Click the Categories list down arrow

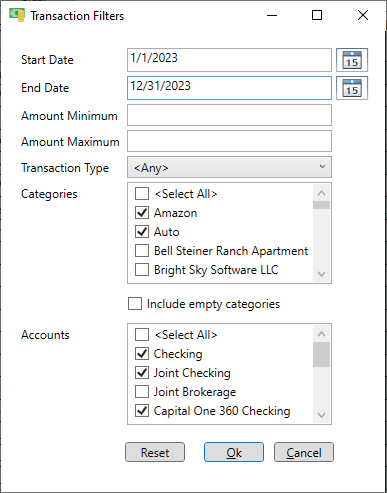click(x=321, y=274)
